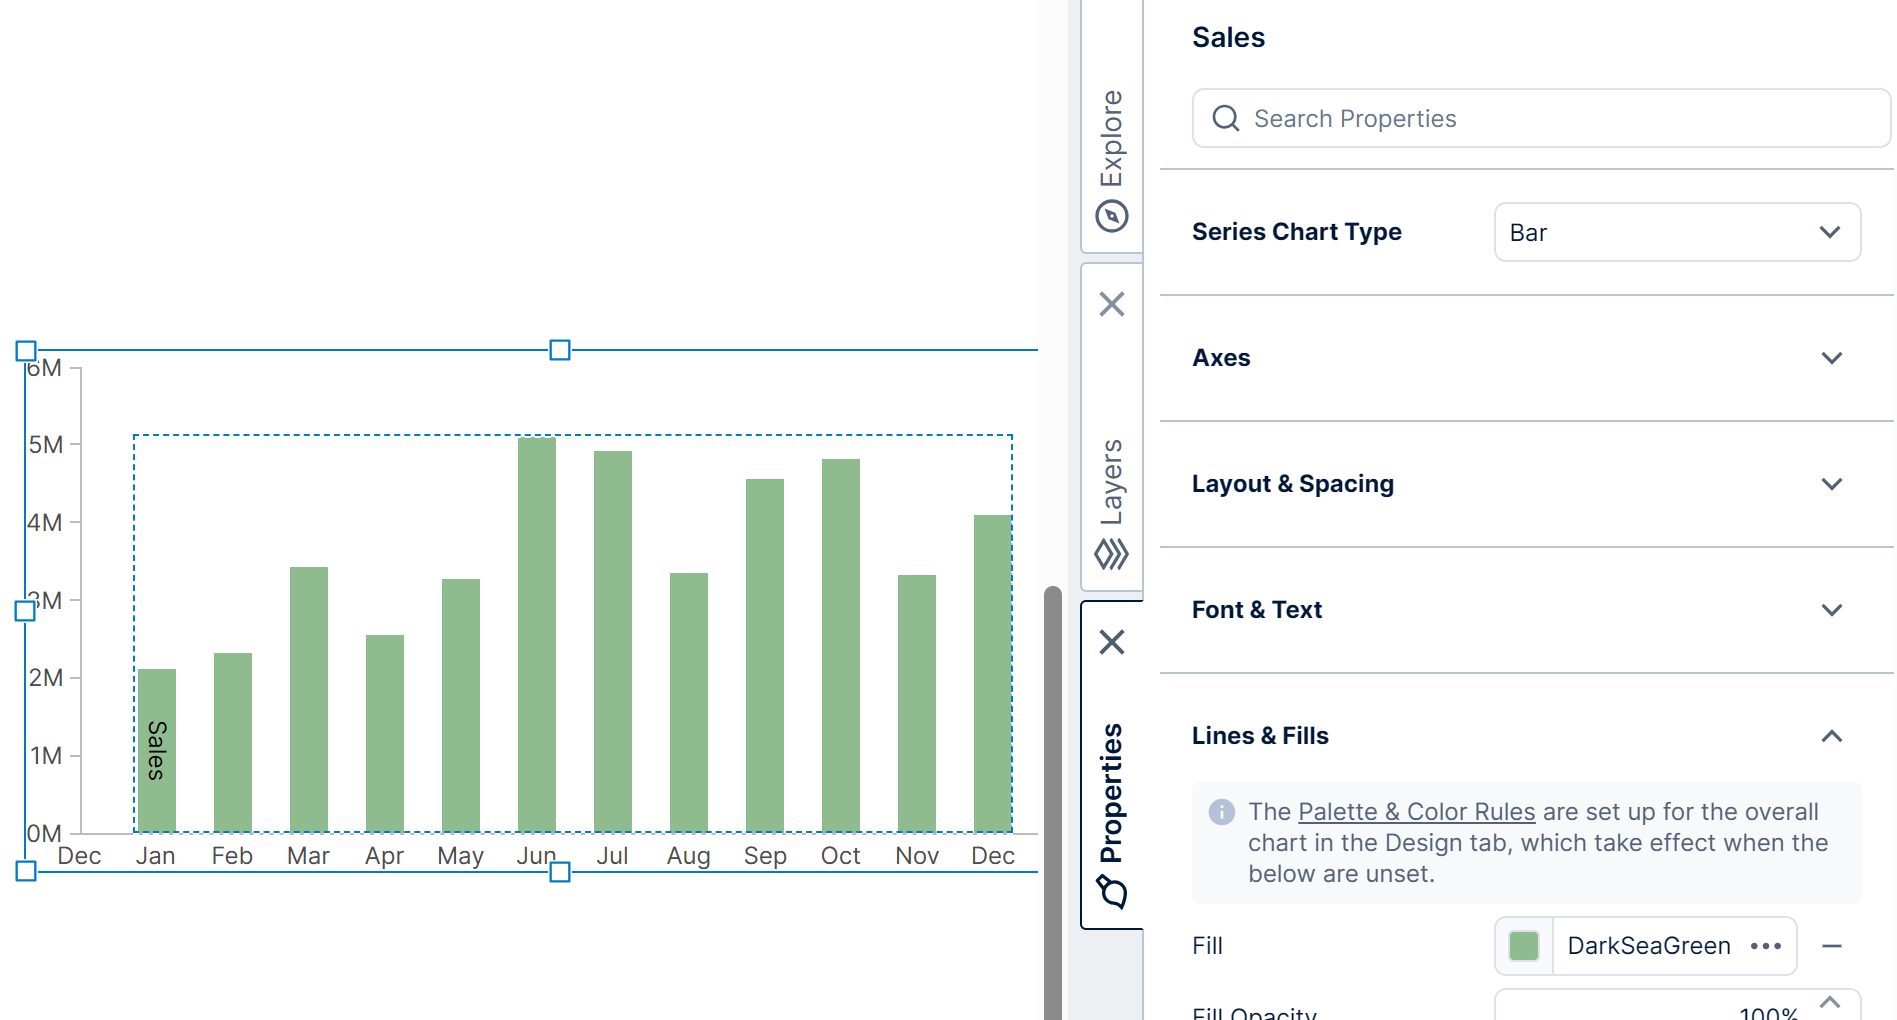
Task: Open the Explore panel compass icon
Action: [x=1110, y=214]
